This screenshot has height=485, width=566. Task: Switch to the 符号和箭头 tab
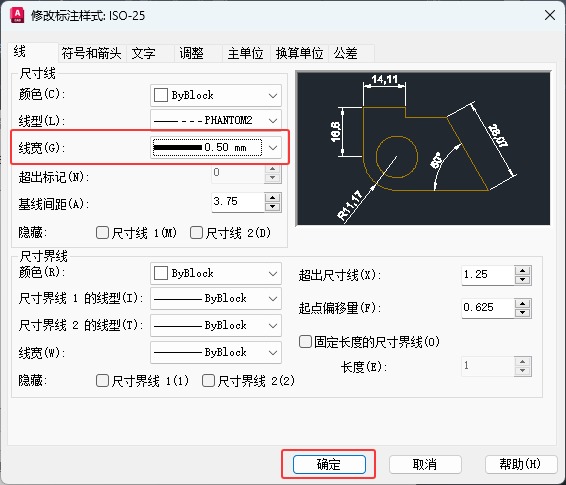click(x=91, y=53)
